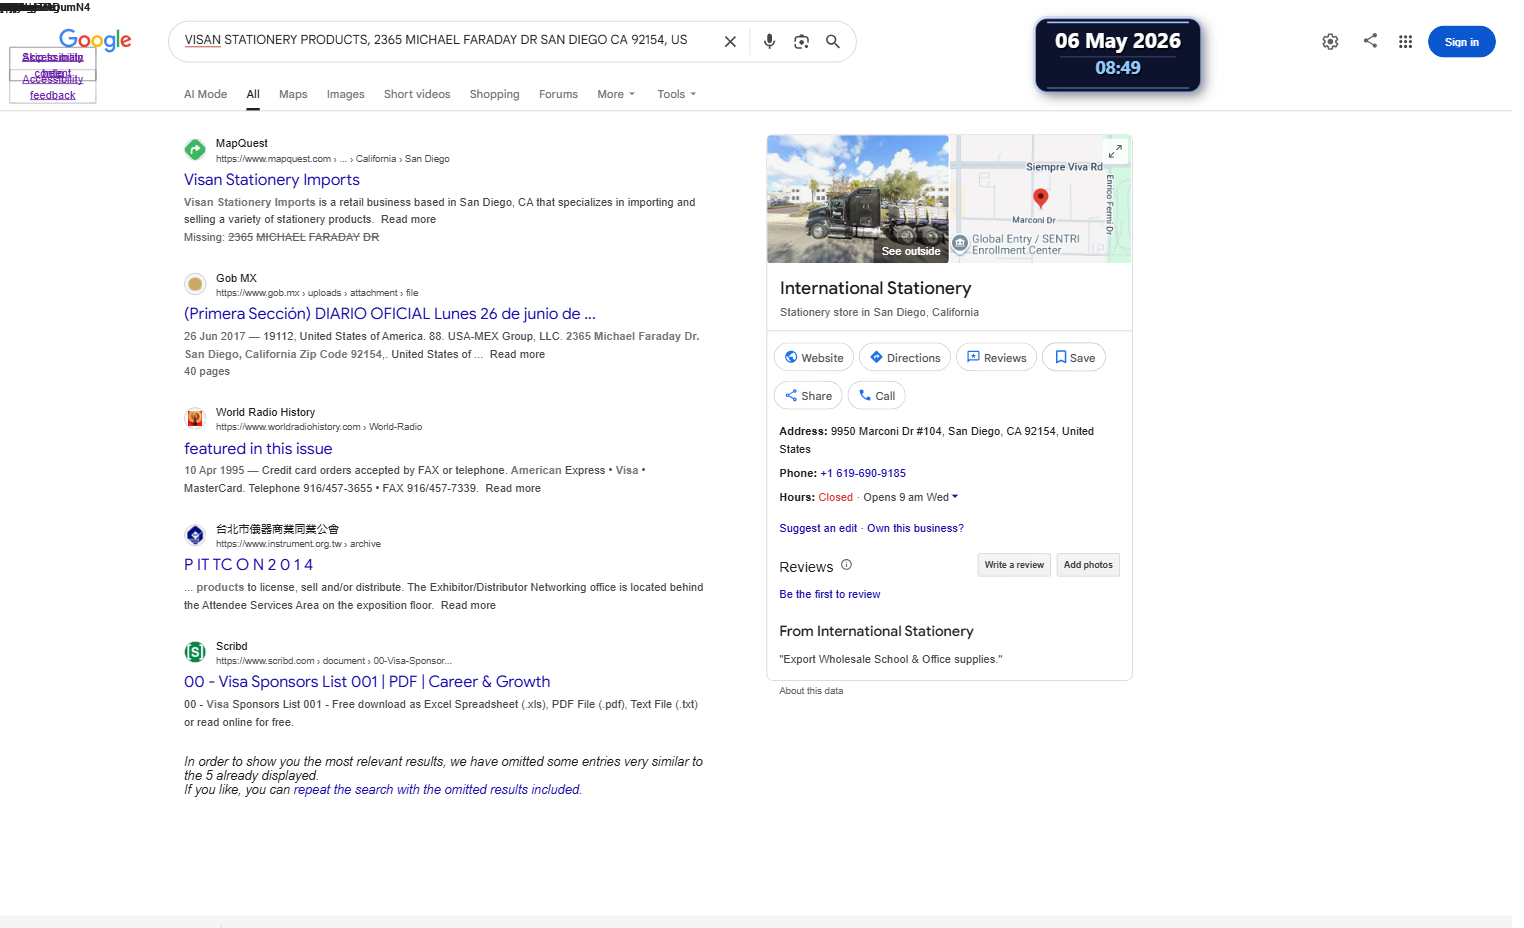Image resolution: width=1524 pixels, height=928 pixels.
Task: Open the 'featured in this issue' result
Action: tap(258, 449)
